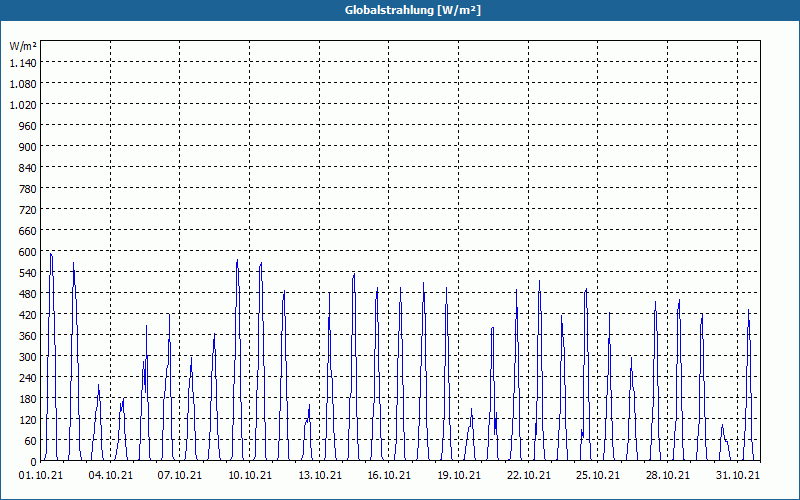Image resolution: width=800 pixels, height=500 pixels.
Task: Click the 120 y-axis label
Action: click(x=29, y=420)
